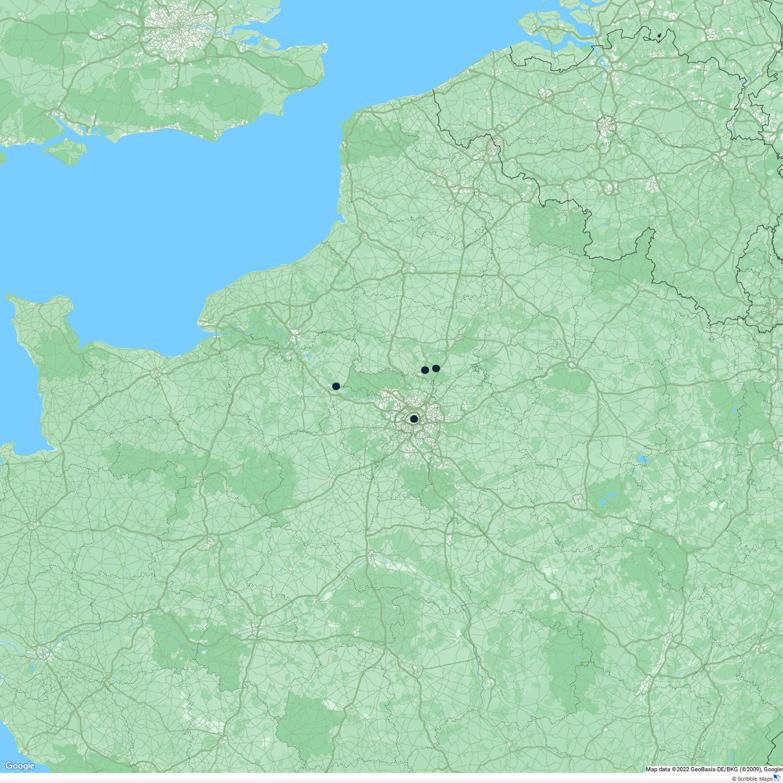Click the Rennes radial road hub
The height and width of the screenshot is (783, 783).
point(32,525)
